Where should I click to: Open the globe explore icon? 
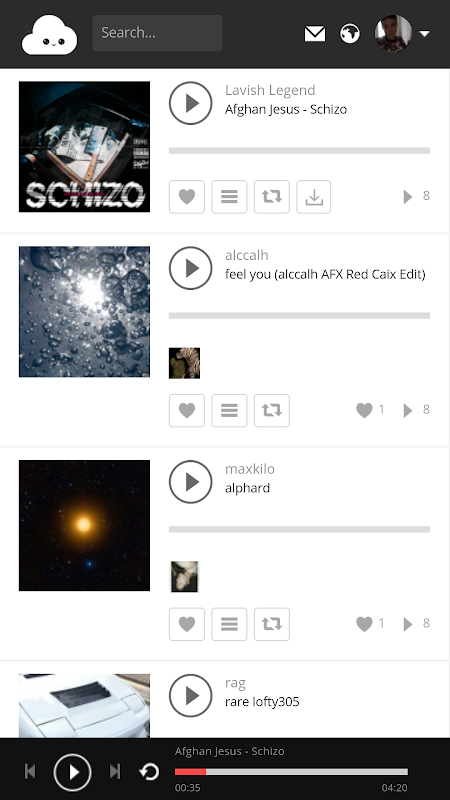pos(350,34)
